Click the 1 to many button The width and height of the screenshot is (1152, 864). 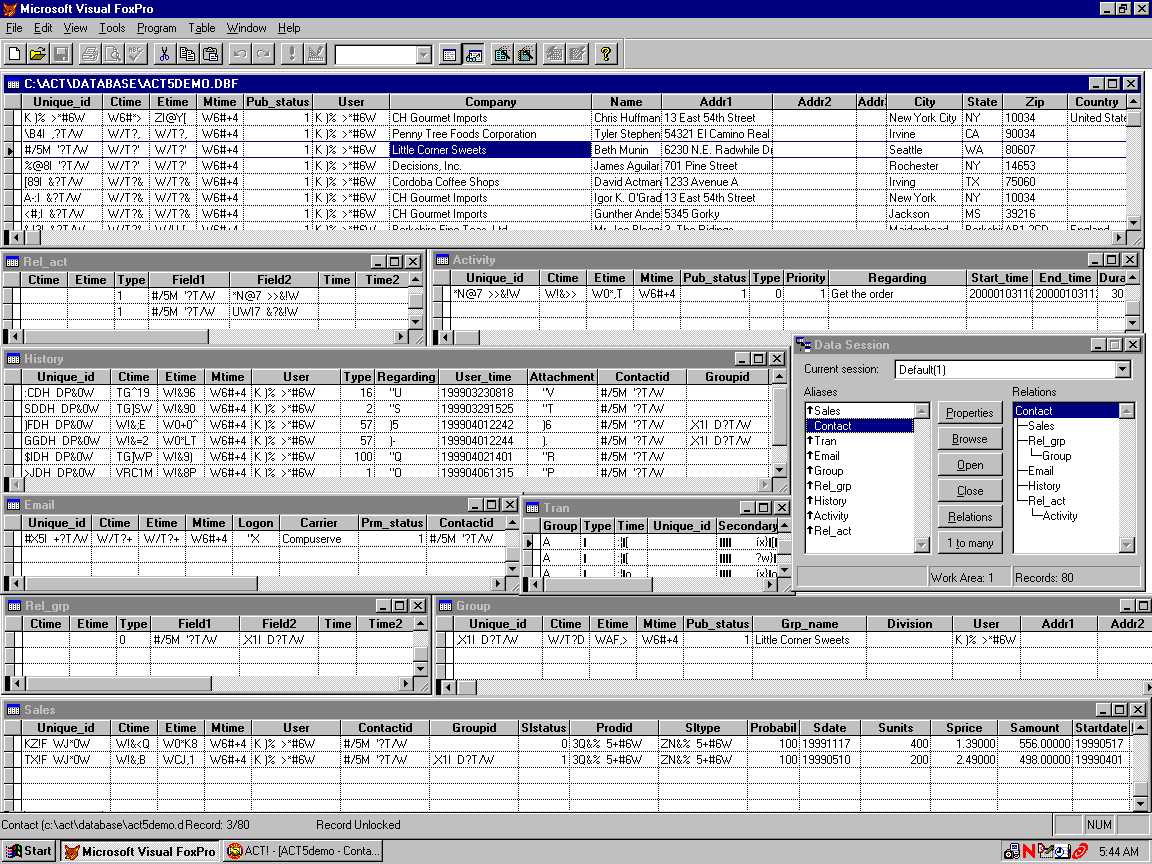[970, 543]
